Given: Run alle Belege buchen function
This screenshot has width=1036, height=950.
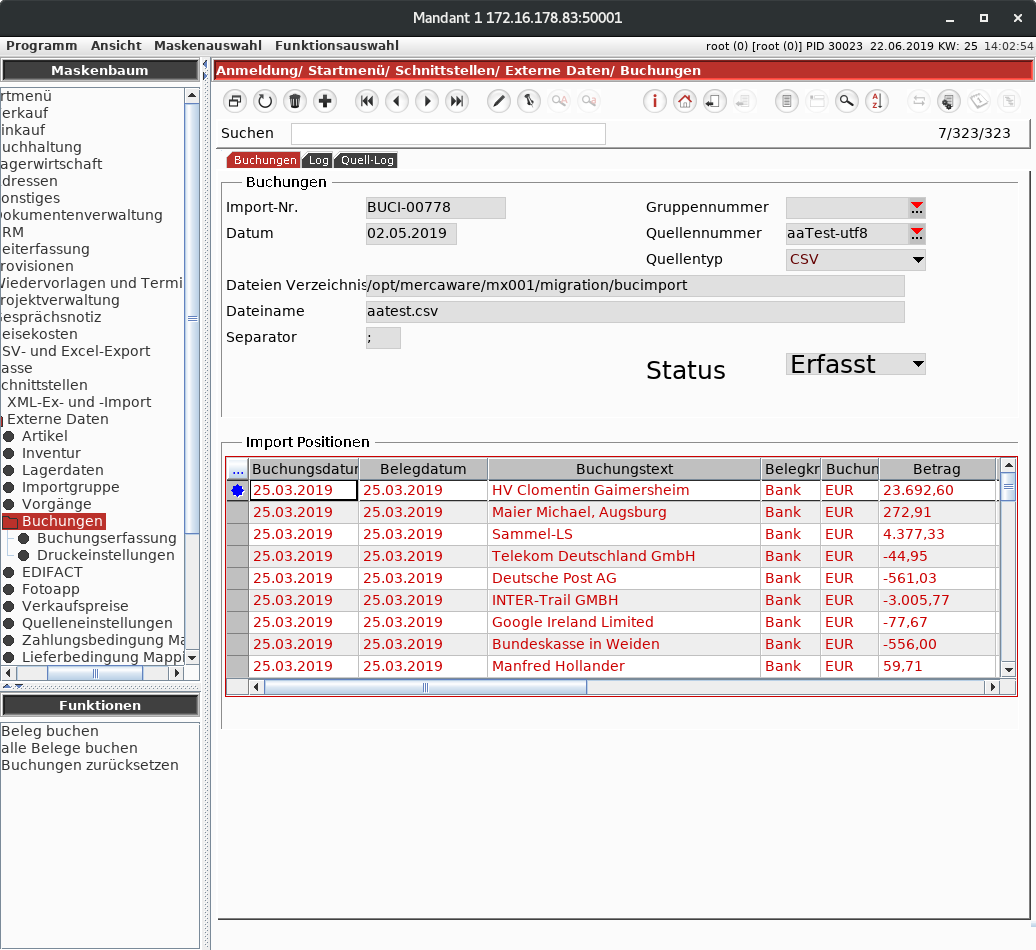Looking at the screenshot, I should (x=69, y=749).
